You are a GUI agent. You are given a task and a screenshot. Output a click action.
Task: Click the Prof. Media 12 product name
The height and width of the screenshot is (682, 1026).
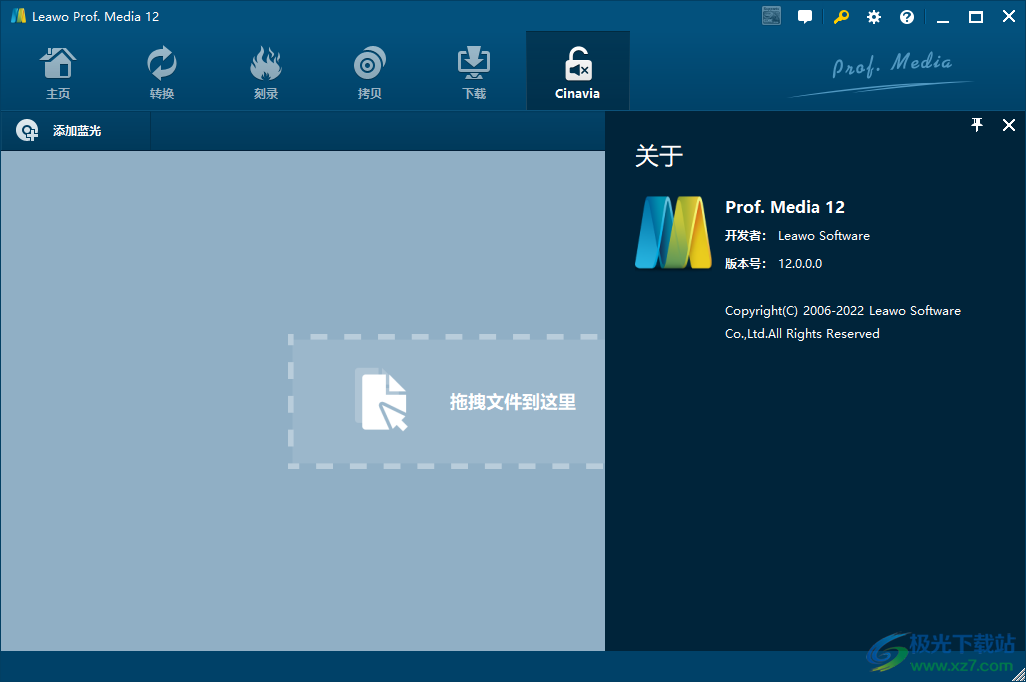pyautogui.click(x=785, y=207)
